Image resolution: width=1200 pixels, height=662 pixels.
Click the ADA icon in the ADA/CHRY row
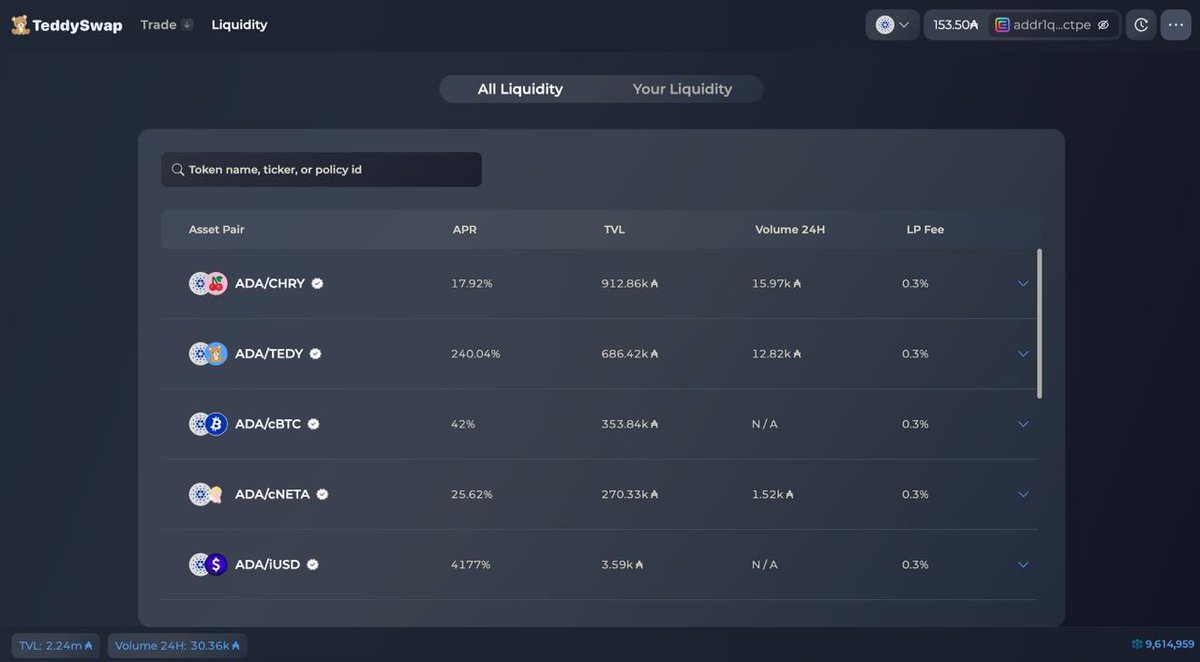coord(200,284)
